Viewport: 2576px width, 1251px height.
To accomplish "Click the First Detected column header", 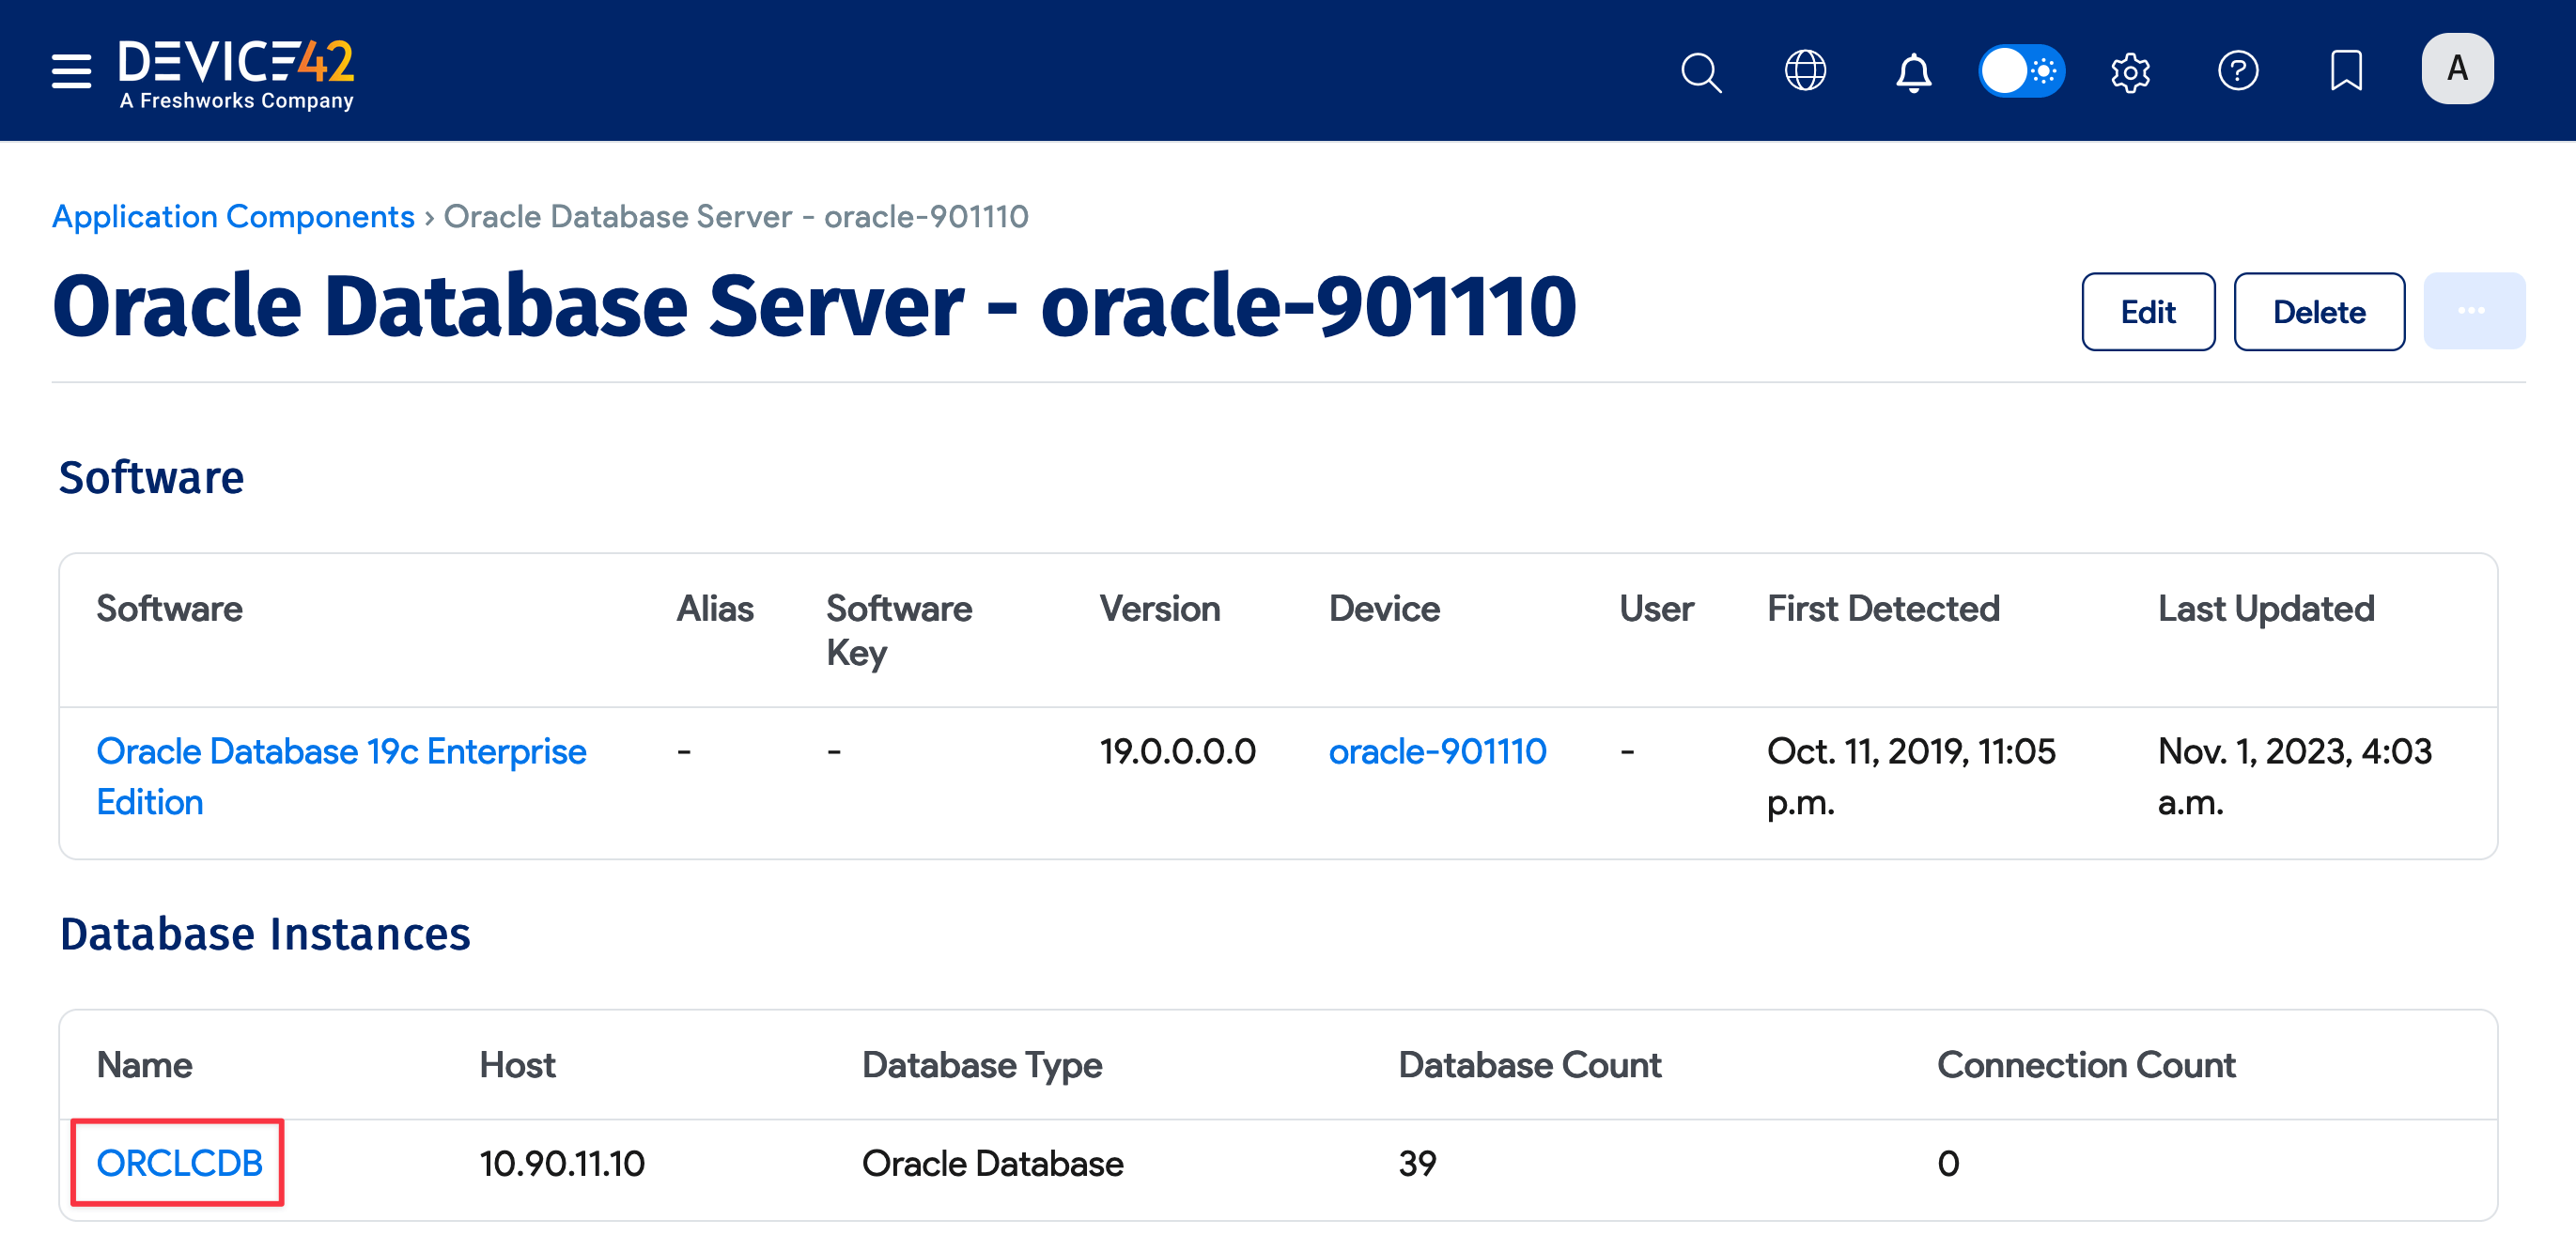I will point(1883,608).
